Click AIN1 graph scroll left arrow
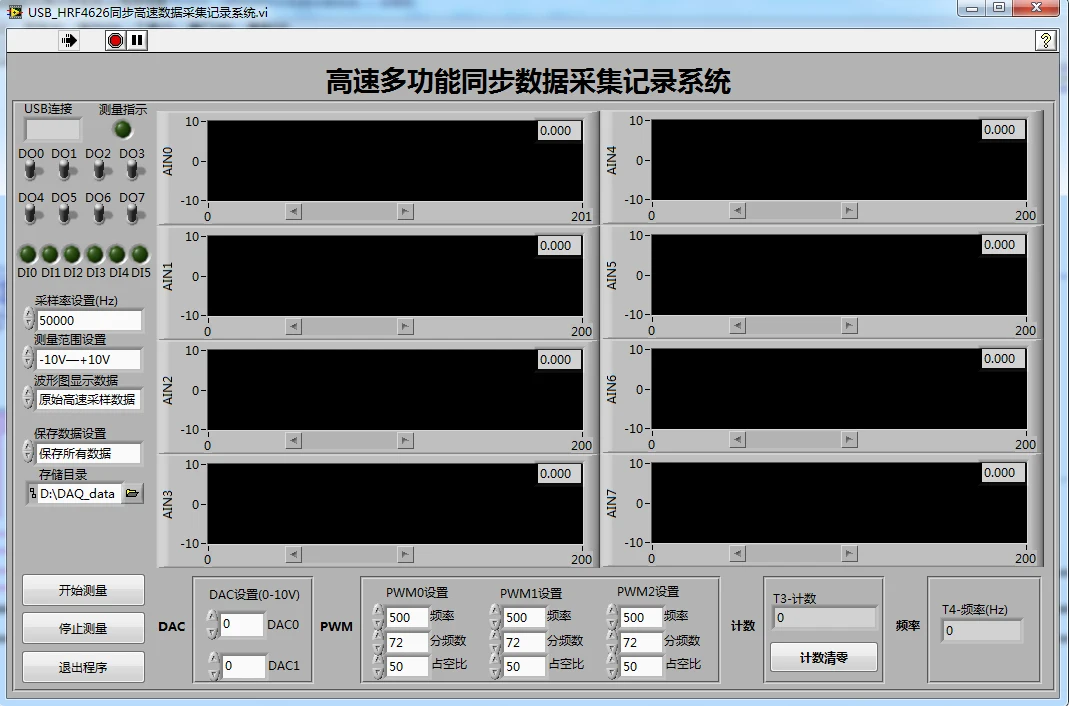Screen dimensions: 1069x706 293,326
